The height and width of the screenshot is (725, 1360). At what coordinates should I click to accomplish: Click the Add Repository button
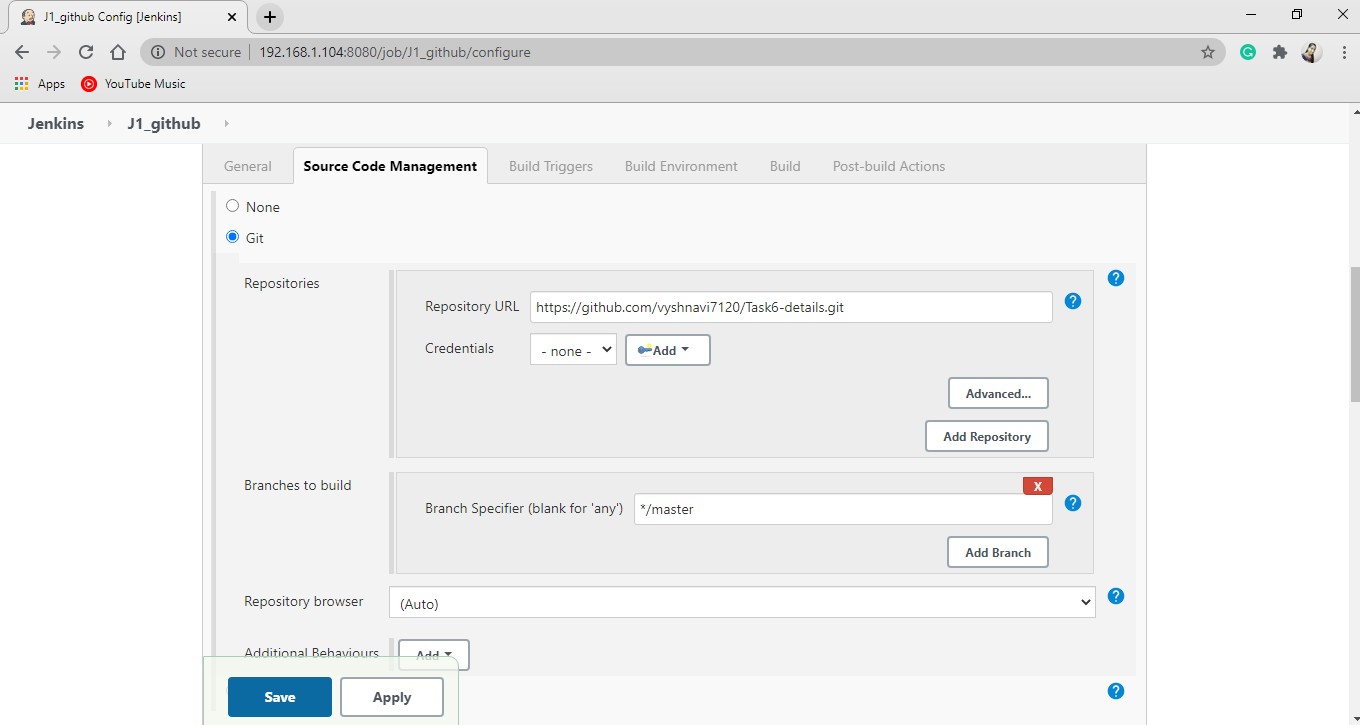(x=986, y=436)
